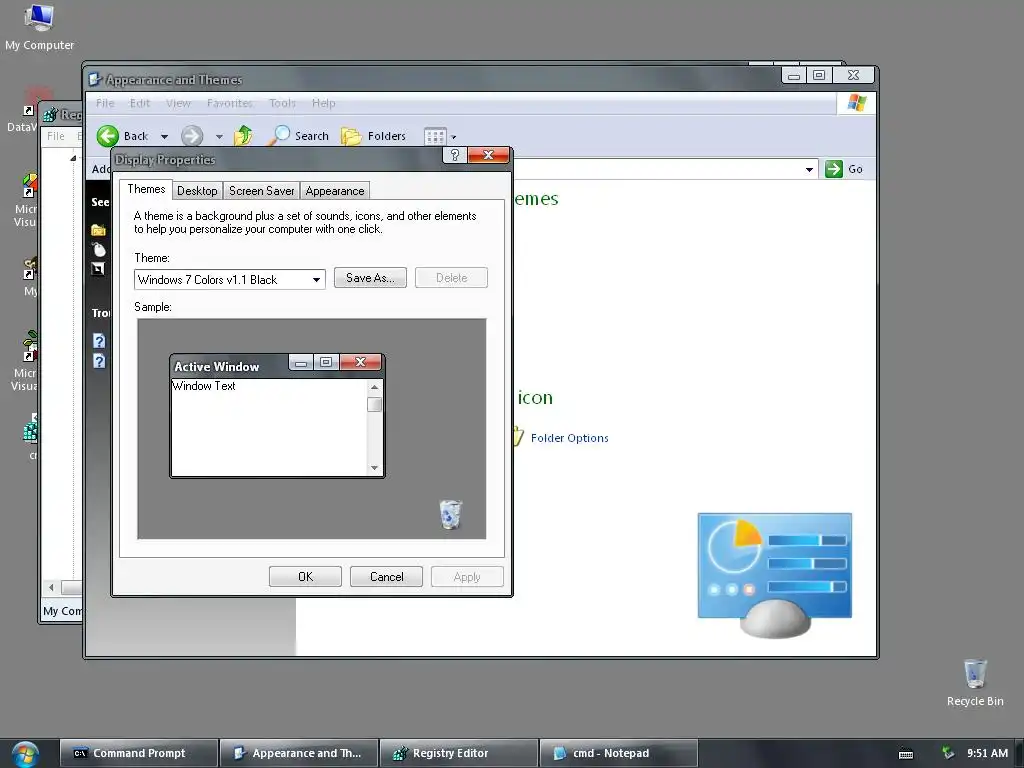Screen dimensions: 1024x768
Task: Click the Recycle Bin in theme sample preview
Action: pyautogui.click(x=451, y=515)
